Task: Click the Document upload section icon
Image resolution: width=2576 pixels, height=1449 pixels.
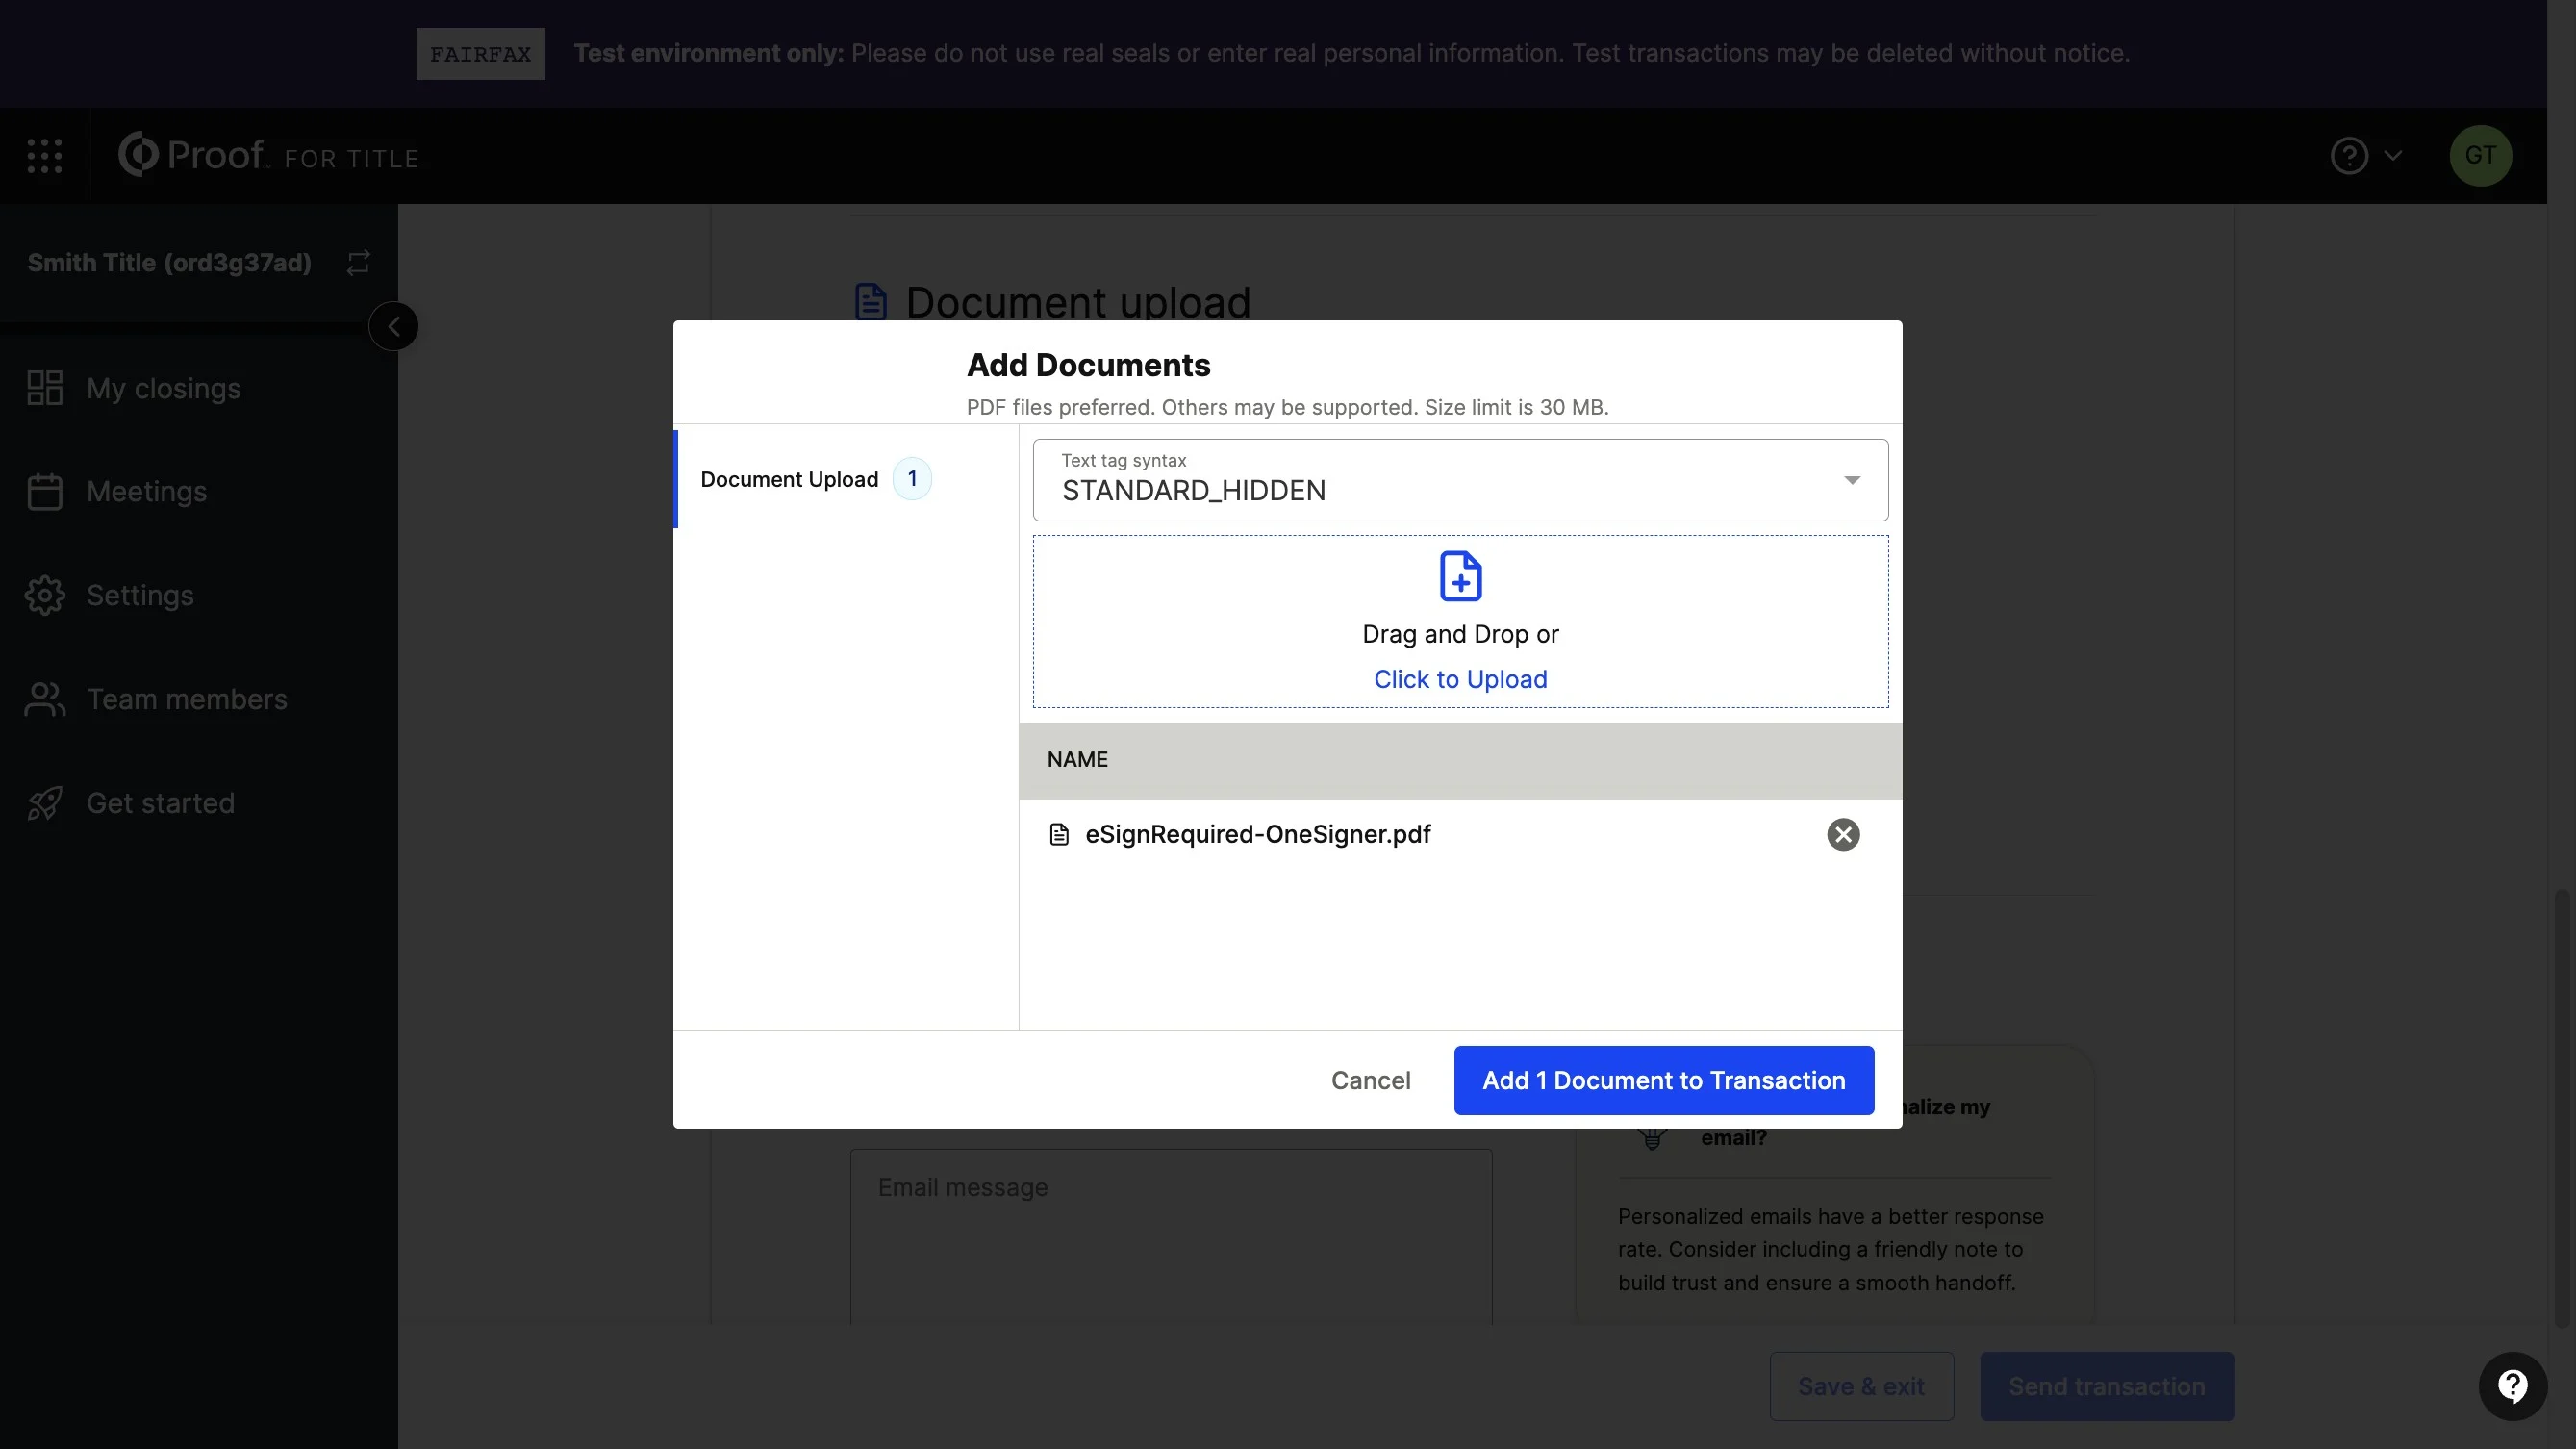Action: (870, 301)
